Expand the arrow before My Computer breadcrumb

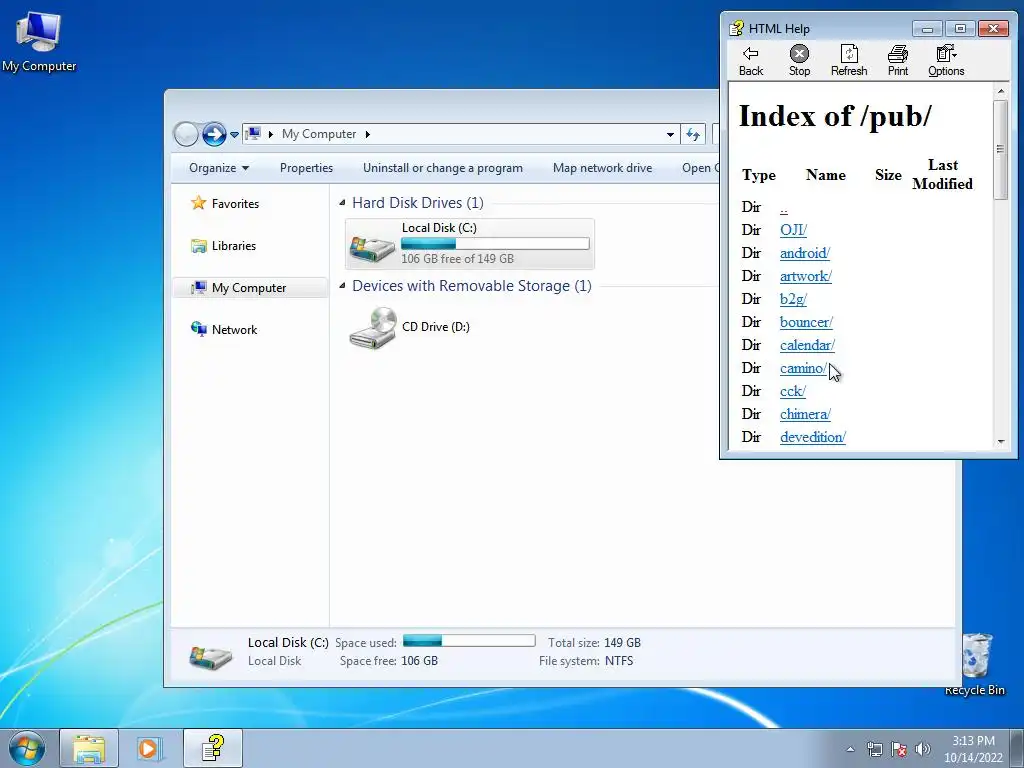click(x=270, y=134)
